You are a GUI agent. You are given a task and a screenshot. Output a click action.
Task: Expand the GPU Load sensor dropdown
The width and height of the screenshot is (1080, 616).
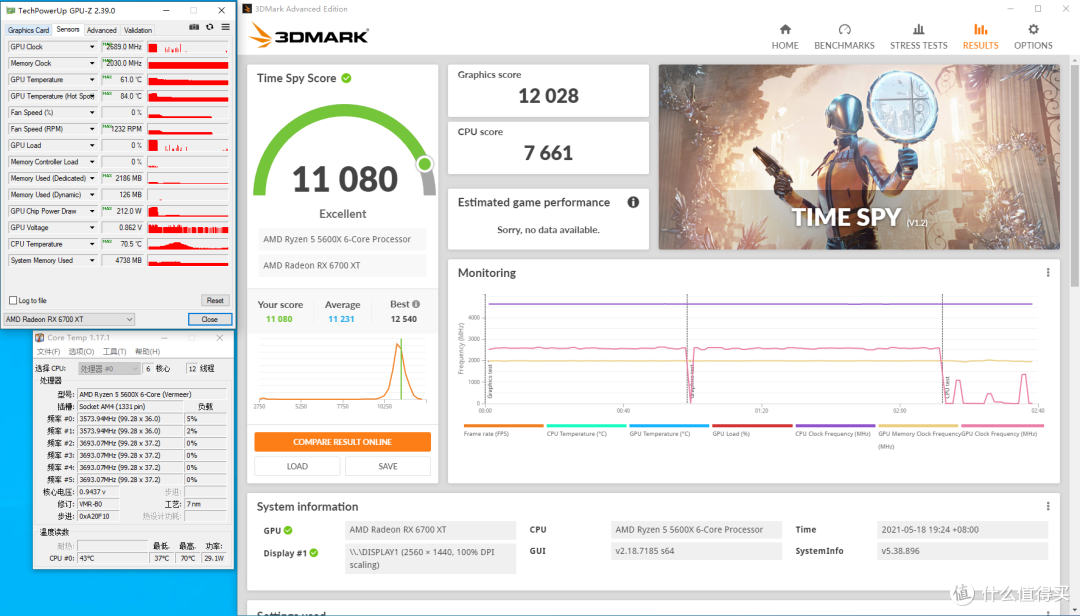pos(92,145)
